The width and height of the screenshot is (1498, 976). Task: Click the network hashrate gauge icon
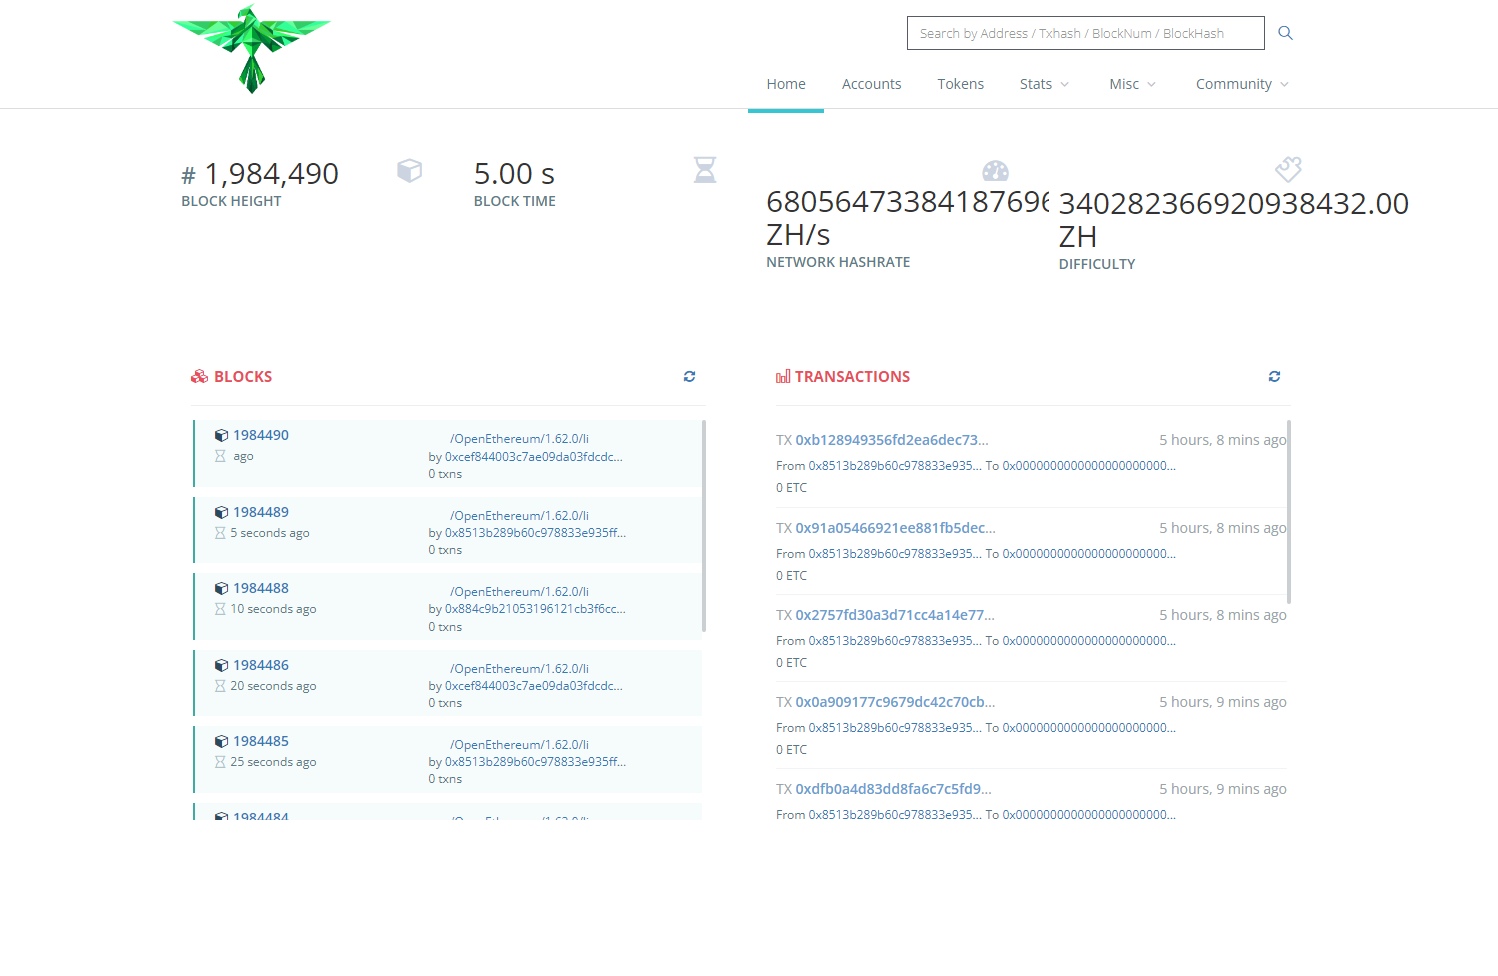pyautogui.click(x=995, y=171)
